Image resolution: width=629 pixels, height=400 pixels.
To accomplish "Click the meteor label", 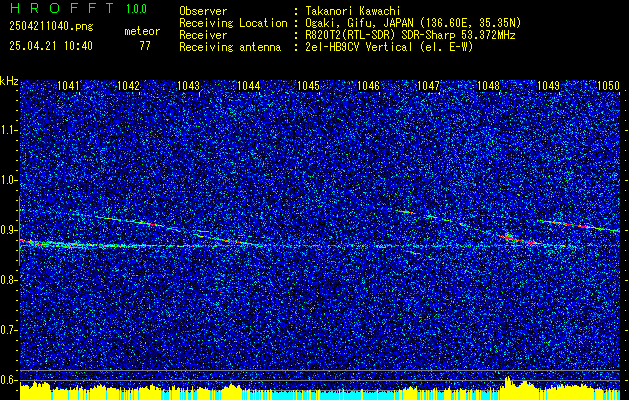I will (142, 31).
